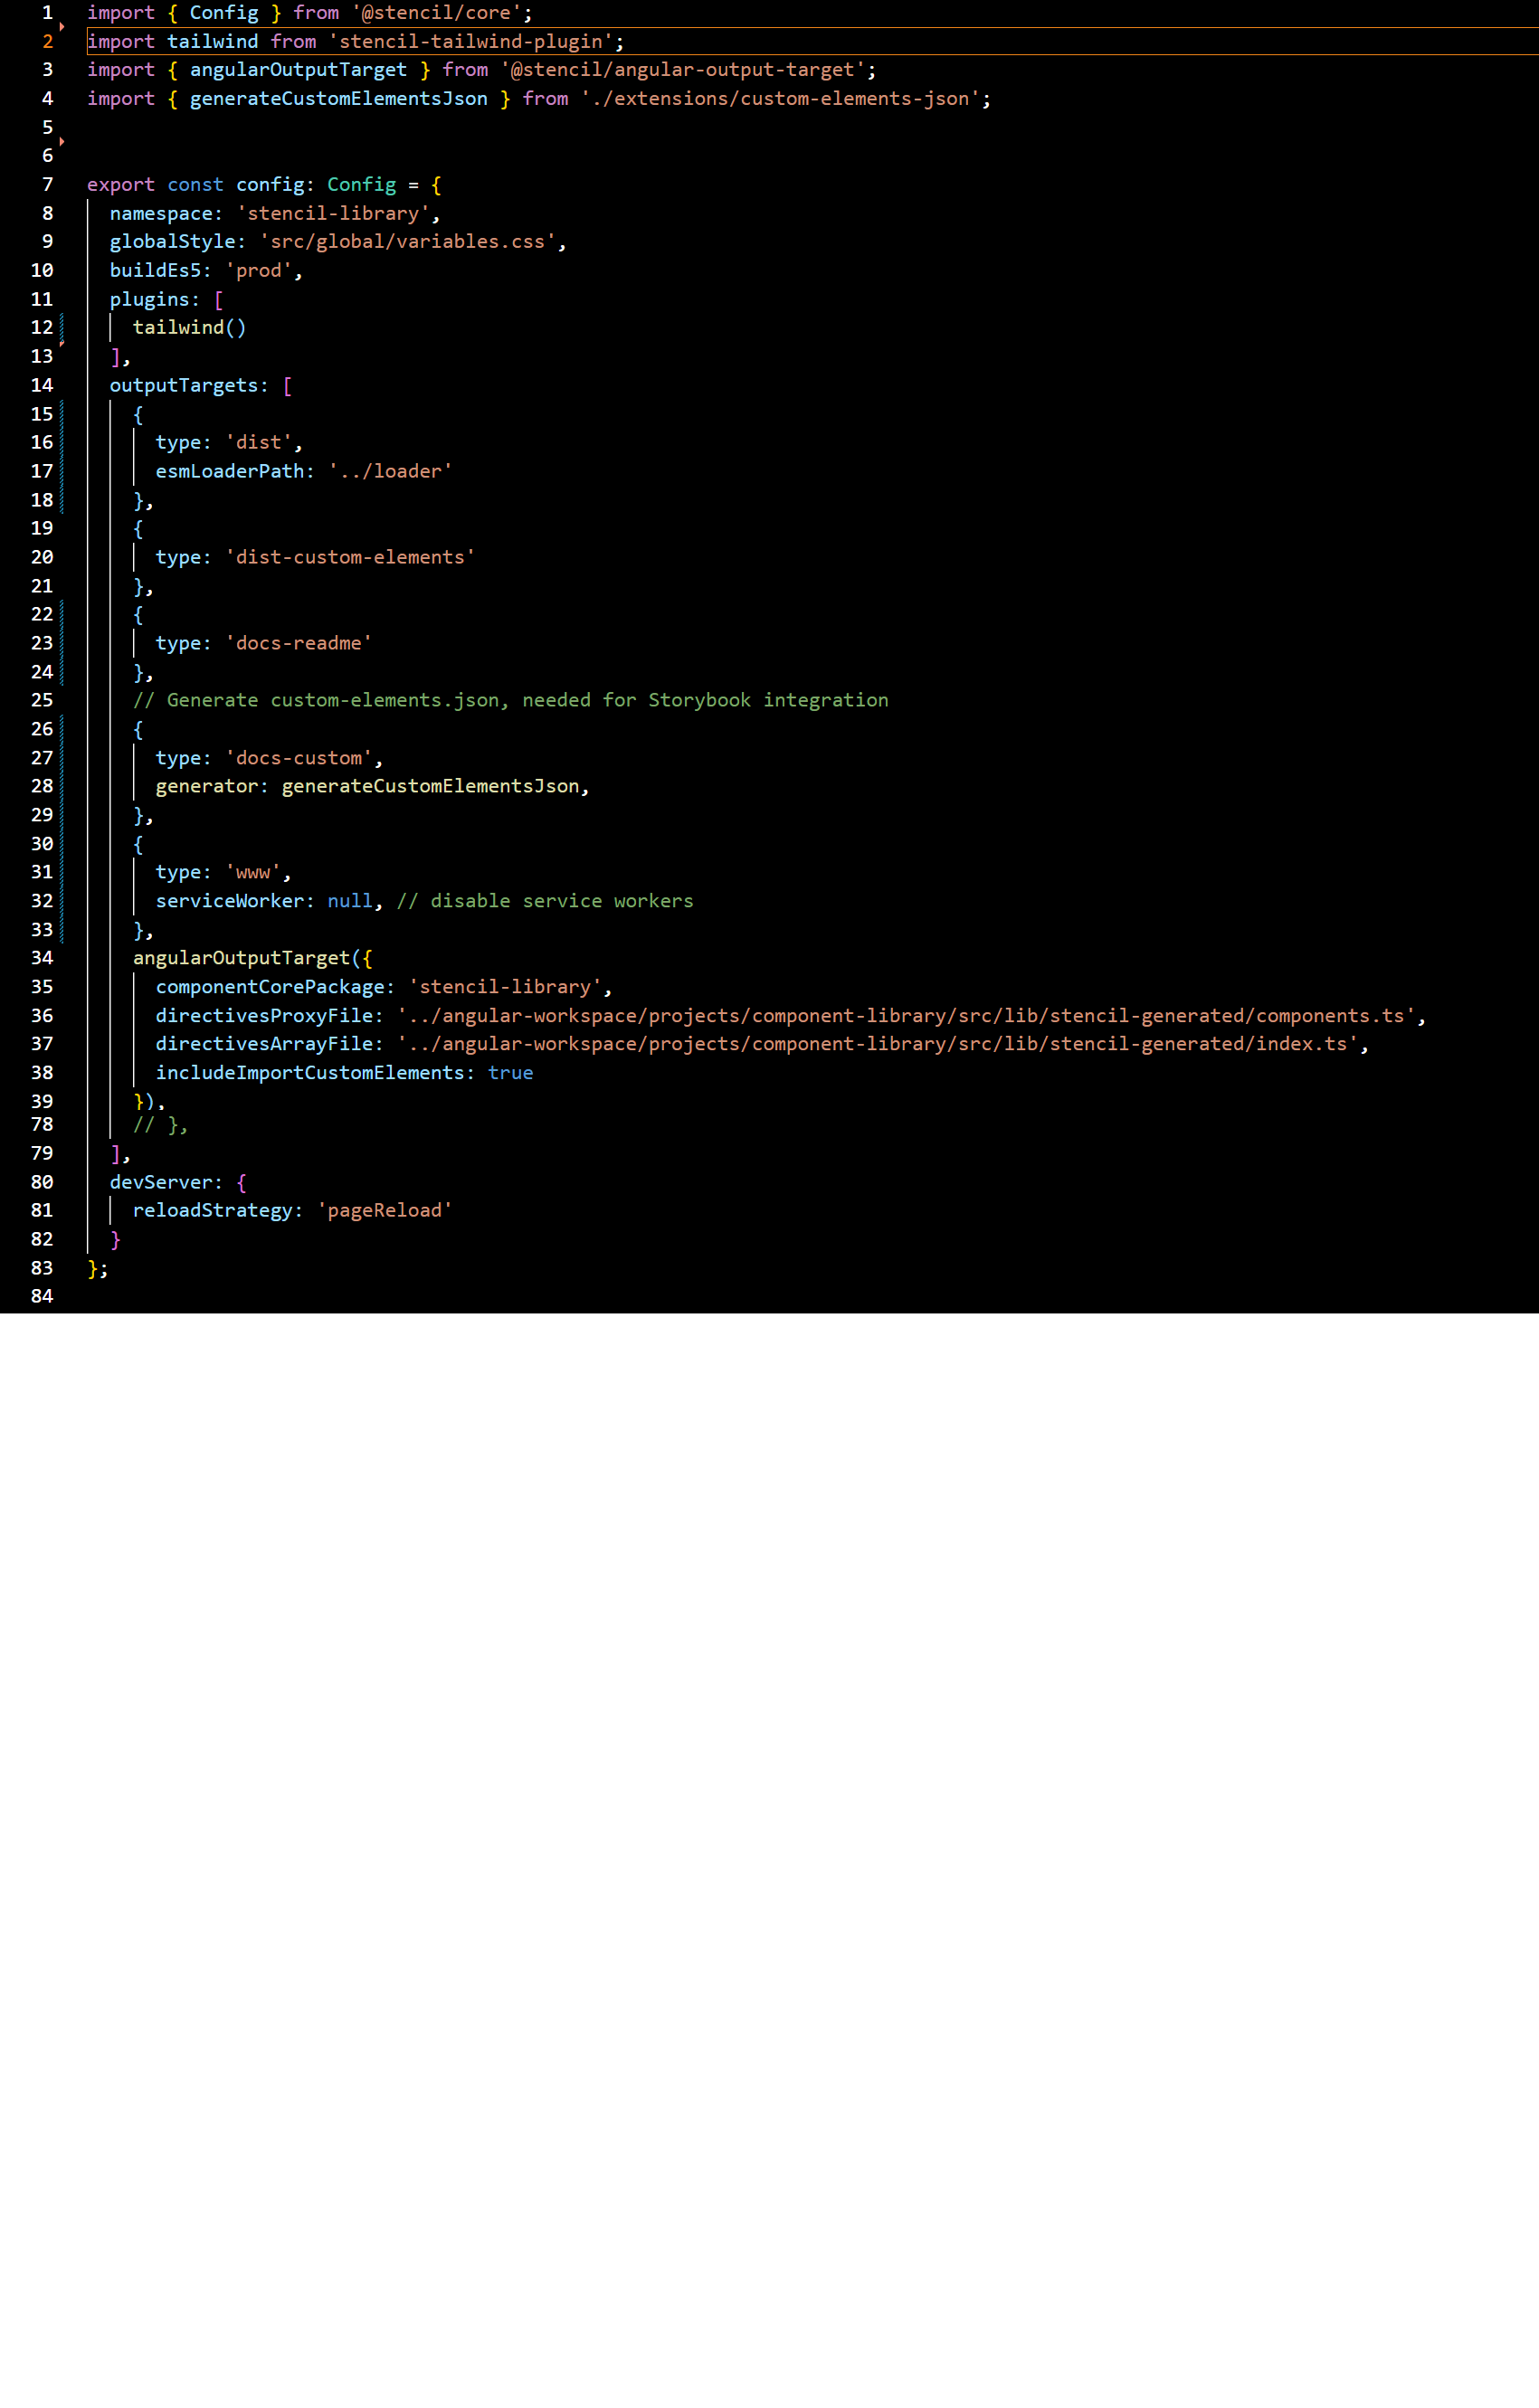Click tailwind identifier in the line 2 import
This screenshot has height=2408, width=1539.
tap(213, 42)
